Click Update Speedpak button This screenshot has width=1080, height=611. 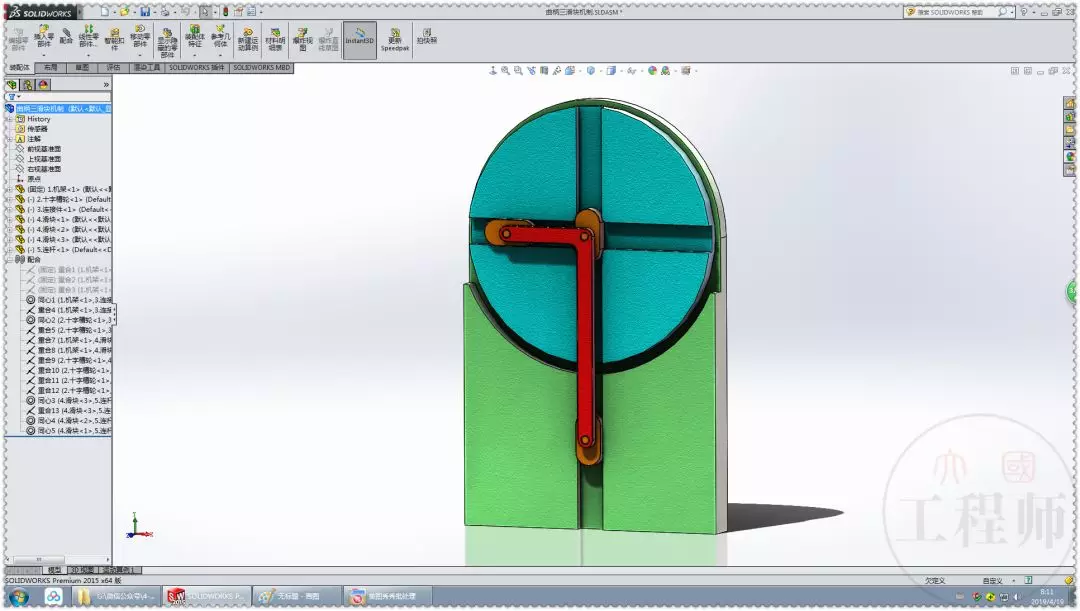(x=395, y=40)
